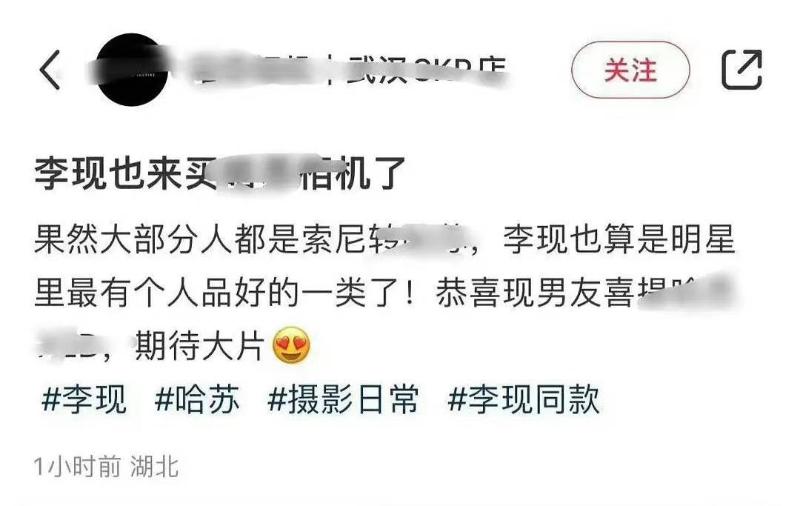This screenshot has height=506, width=800.
Task: Share the post via the export icon
Action: pos(741,69)
